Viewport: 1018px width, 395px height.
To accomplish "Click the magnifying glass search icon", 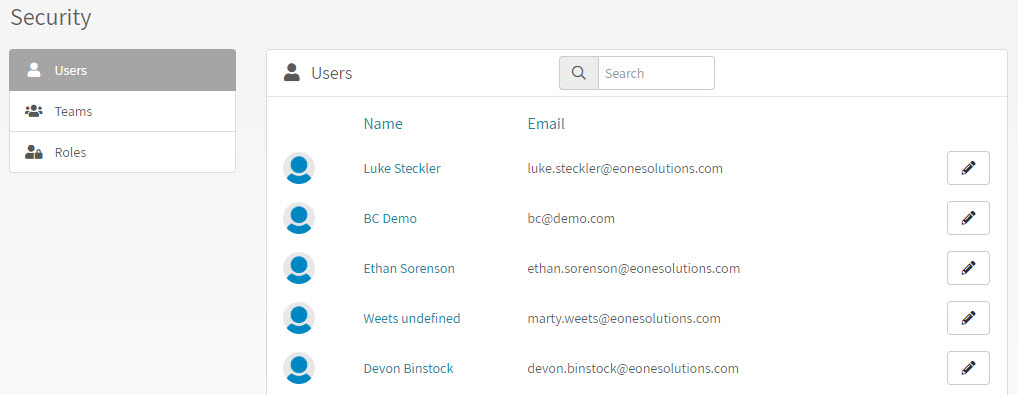I will [578, 73].
